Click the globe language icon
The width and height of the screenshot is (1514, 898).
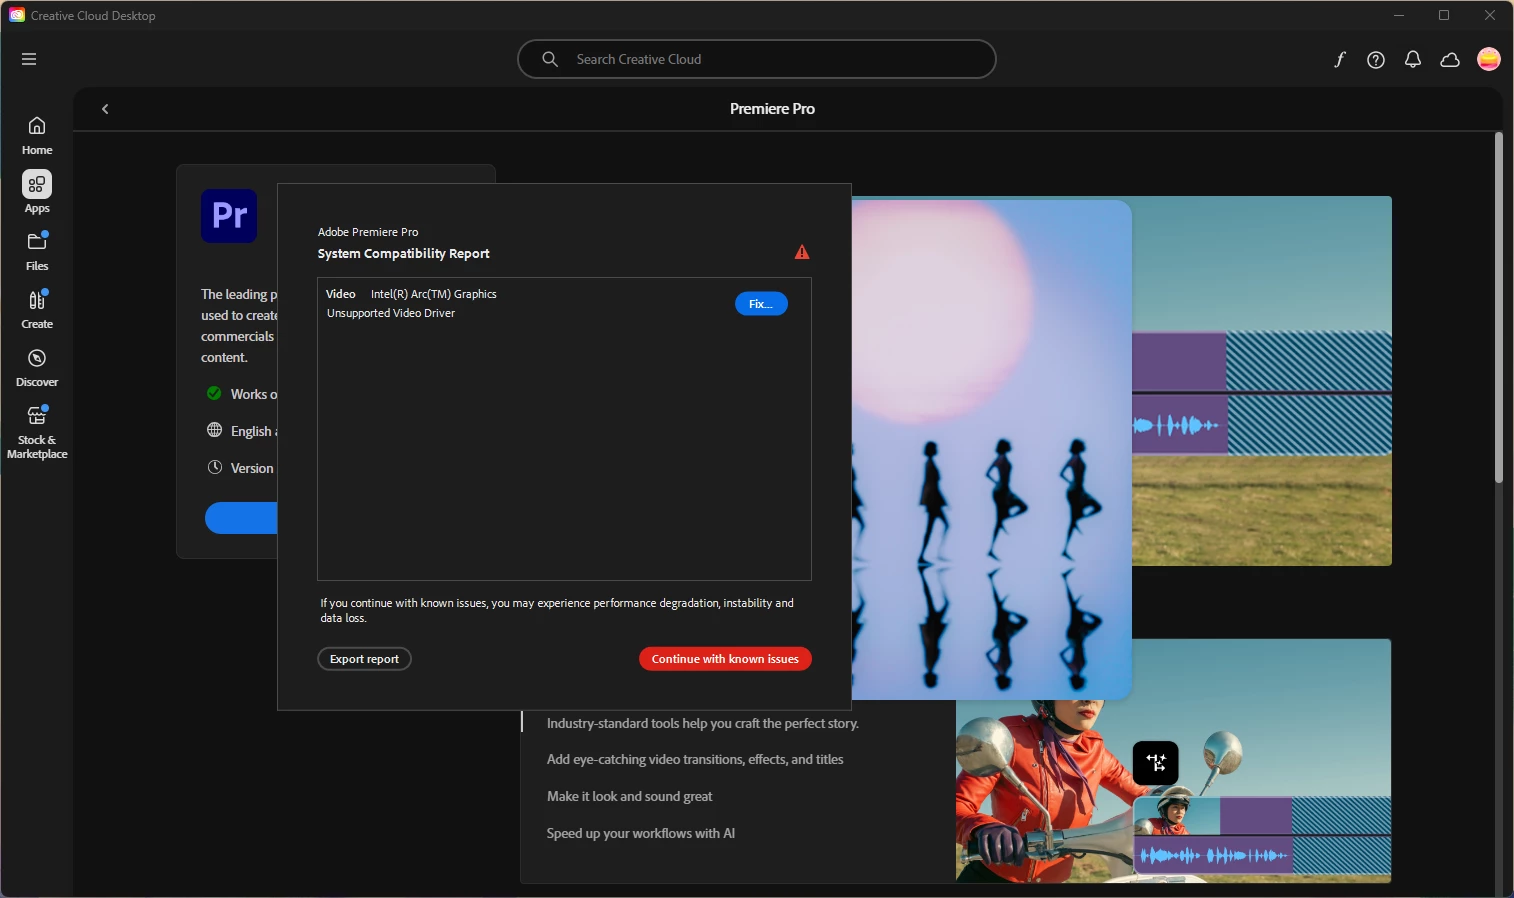[x=214, y=430]
